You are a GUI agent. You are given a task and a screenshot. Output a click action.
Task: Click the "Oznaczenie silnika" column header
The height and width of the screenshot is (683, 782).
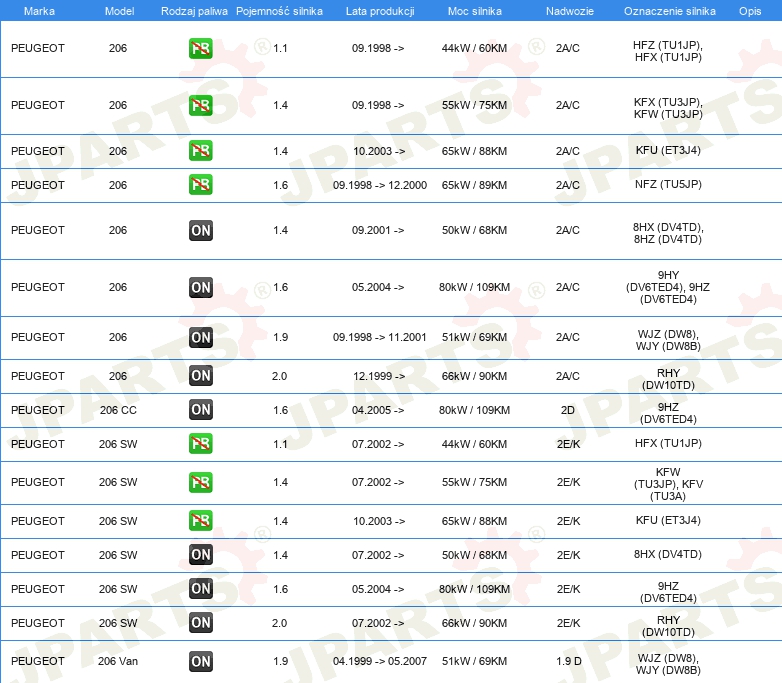(x=669, y=10)
